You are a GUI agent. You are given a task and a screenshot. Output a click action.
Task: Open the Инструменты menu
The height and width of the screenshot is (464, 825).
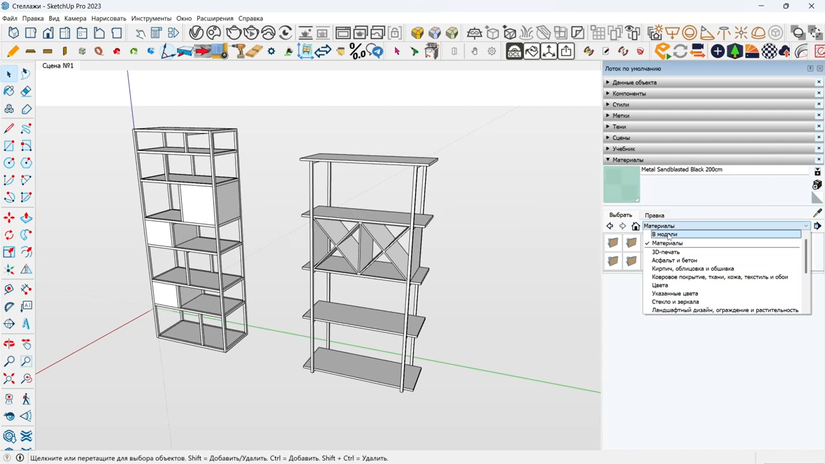[152, 18]
